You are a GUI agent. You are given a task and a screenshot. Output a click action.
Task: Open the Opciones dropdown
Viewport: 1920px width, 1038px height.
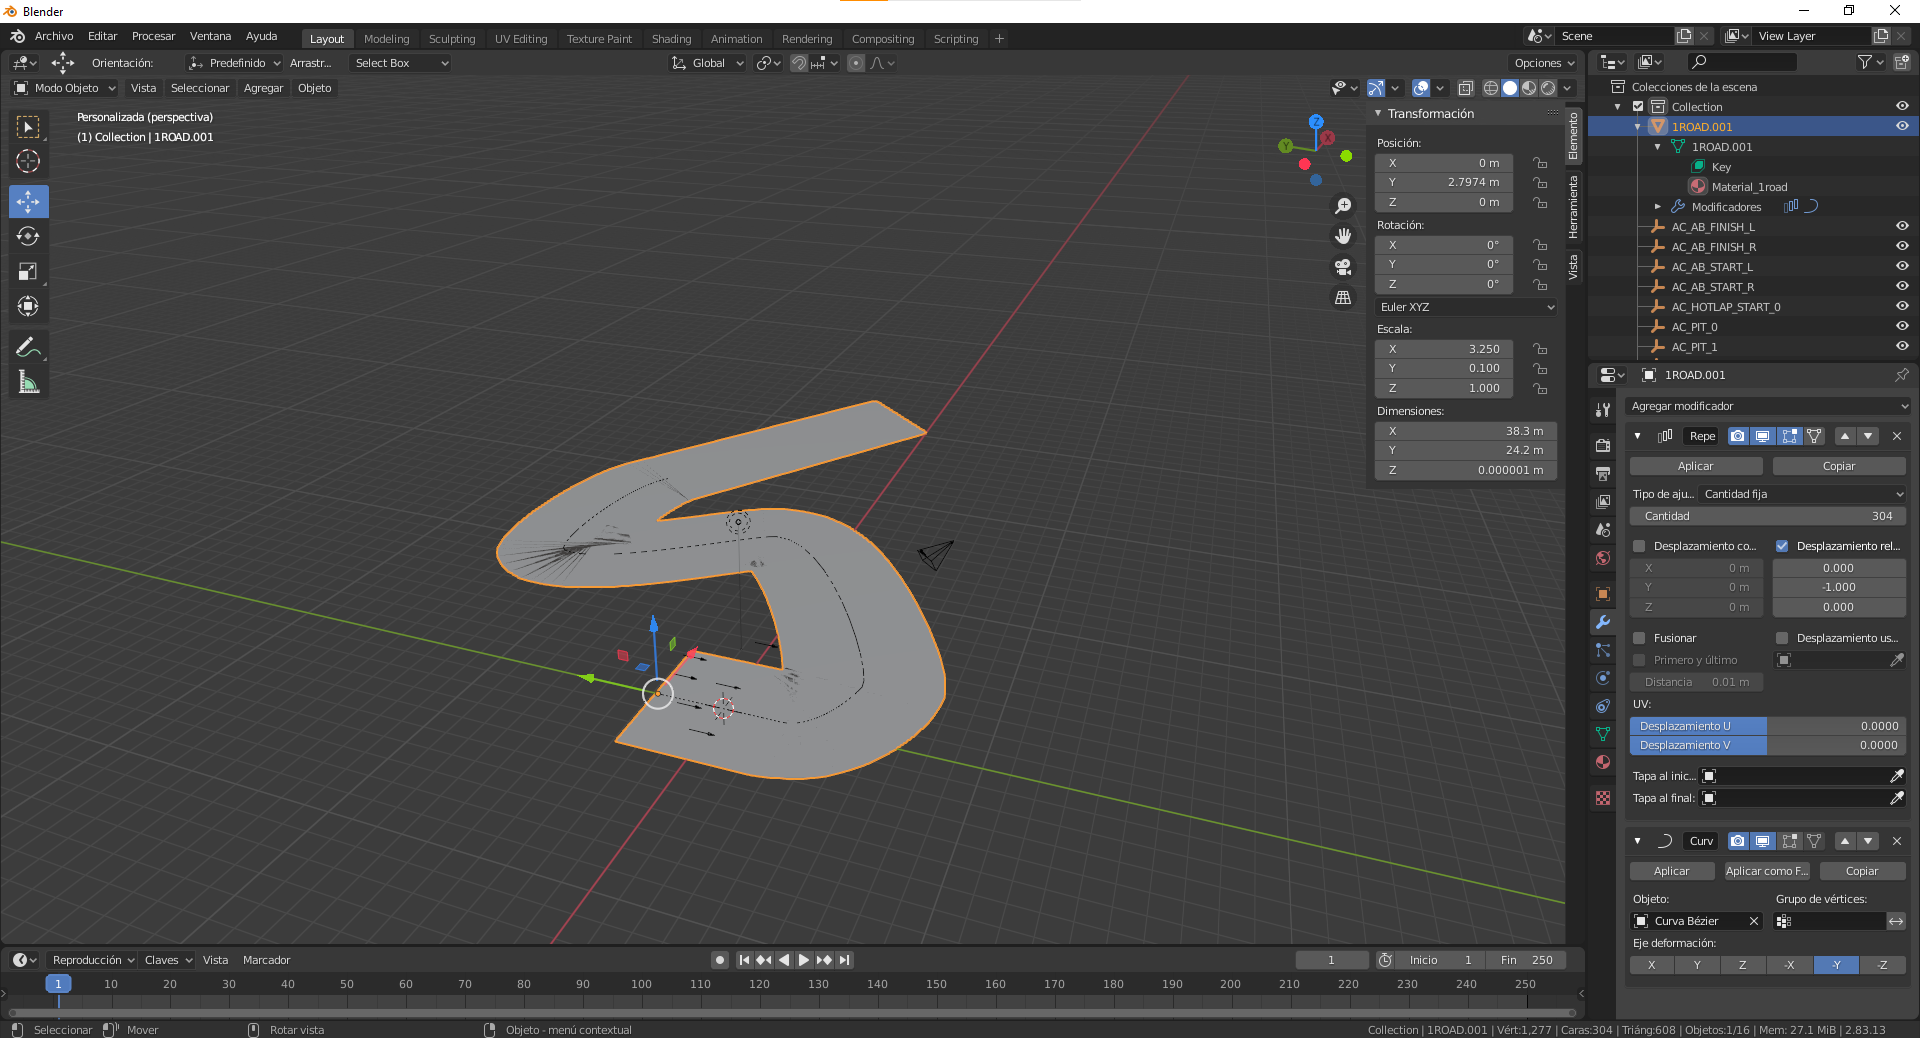1544,63
